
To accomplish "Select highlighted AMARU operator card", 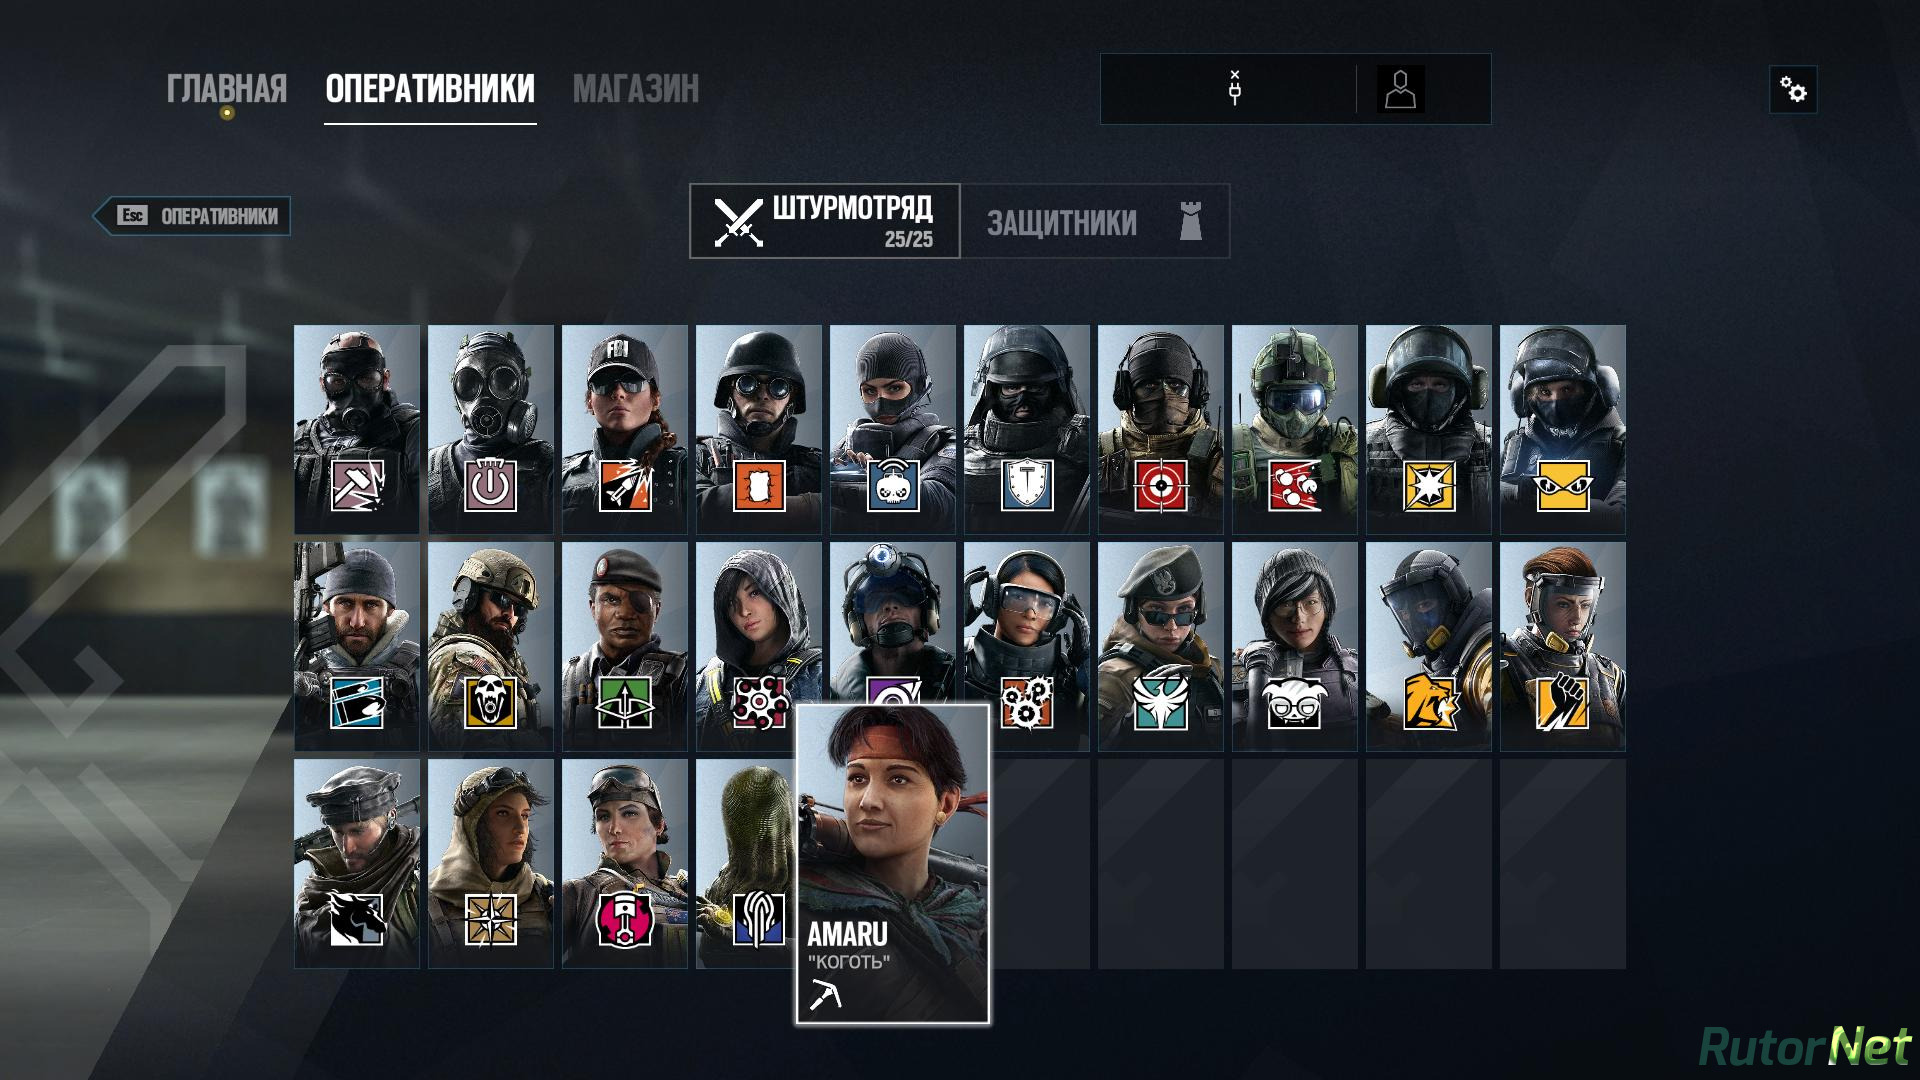I will [893, 864].
